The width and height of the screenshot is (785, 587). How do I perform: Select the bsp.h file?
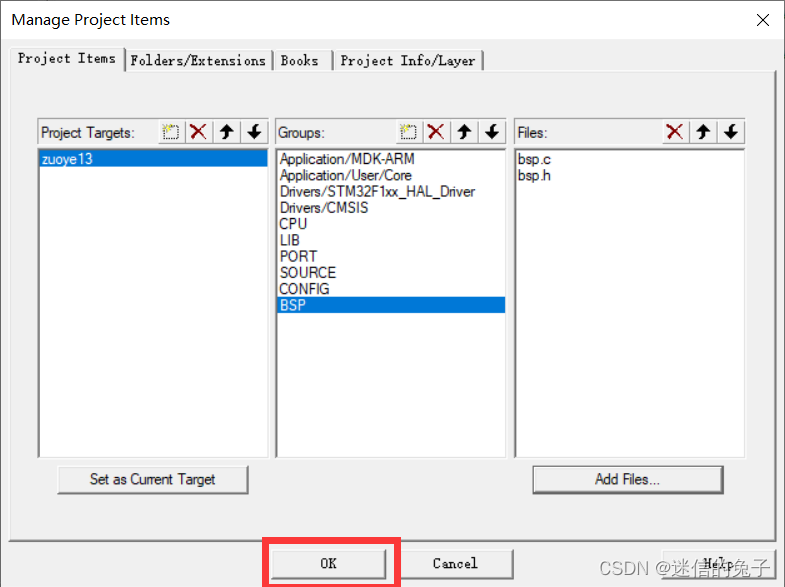[x=629, y=175]
